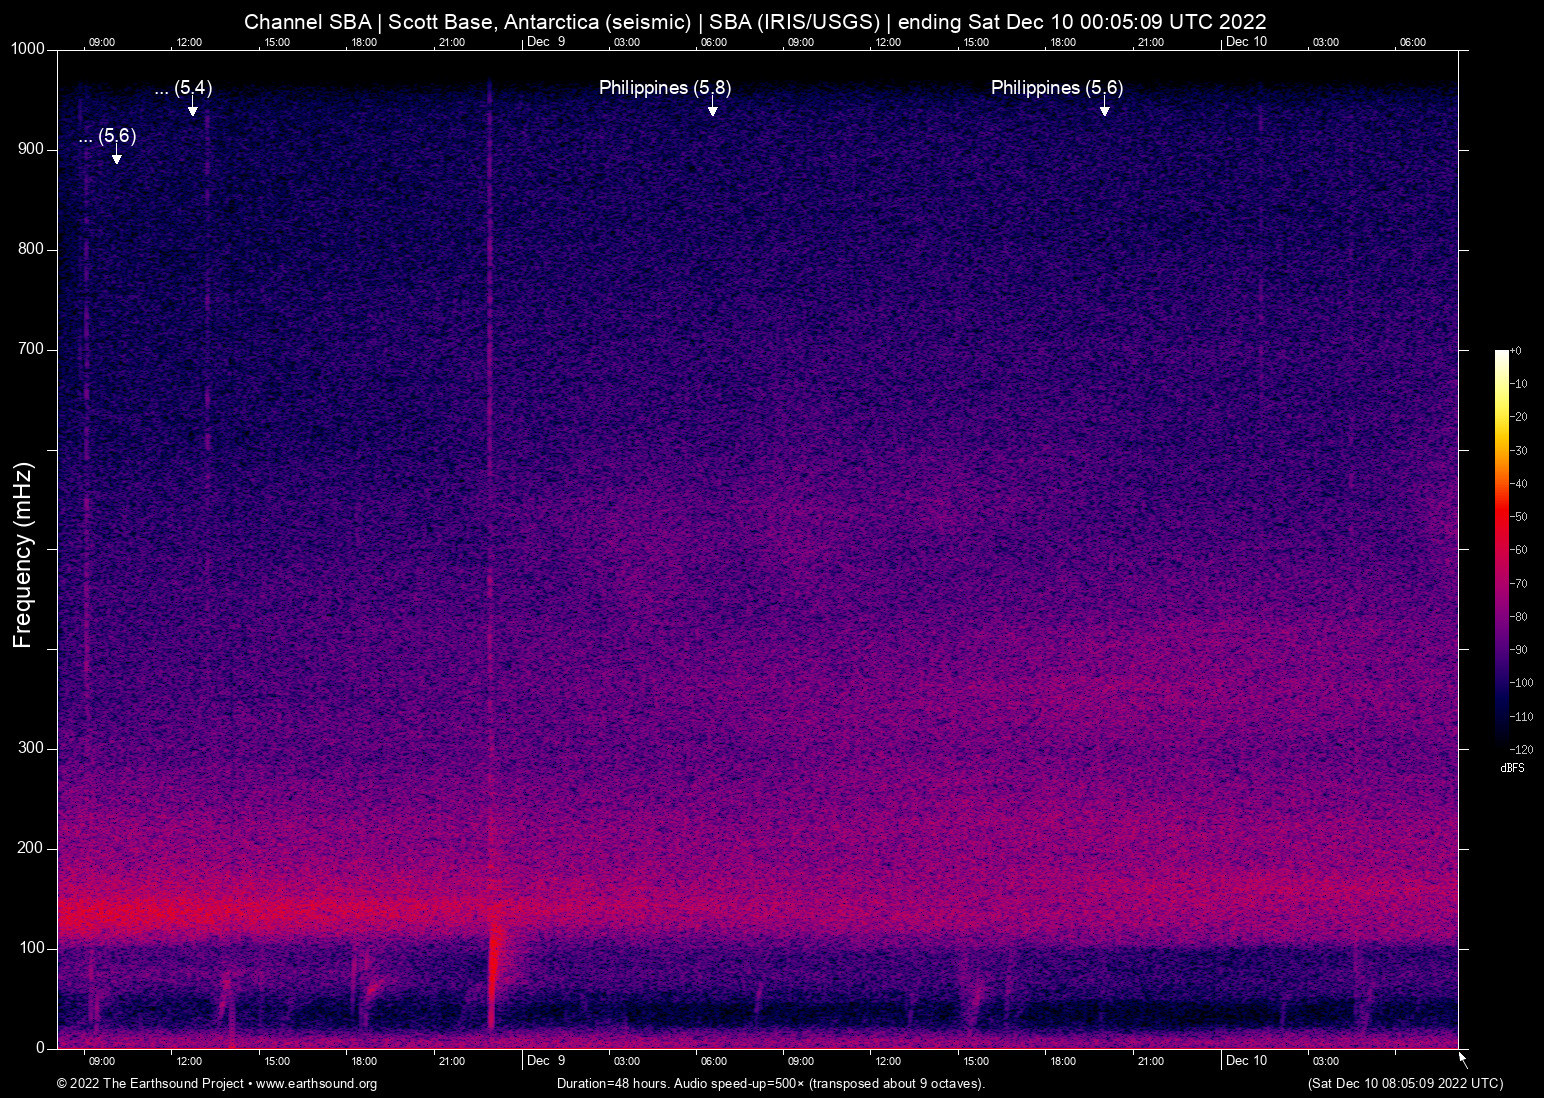This screenshot has width=1544, height=1098.
Task: Click the cursor arrow near bottom right axis
Action: pos(1461,1058)
